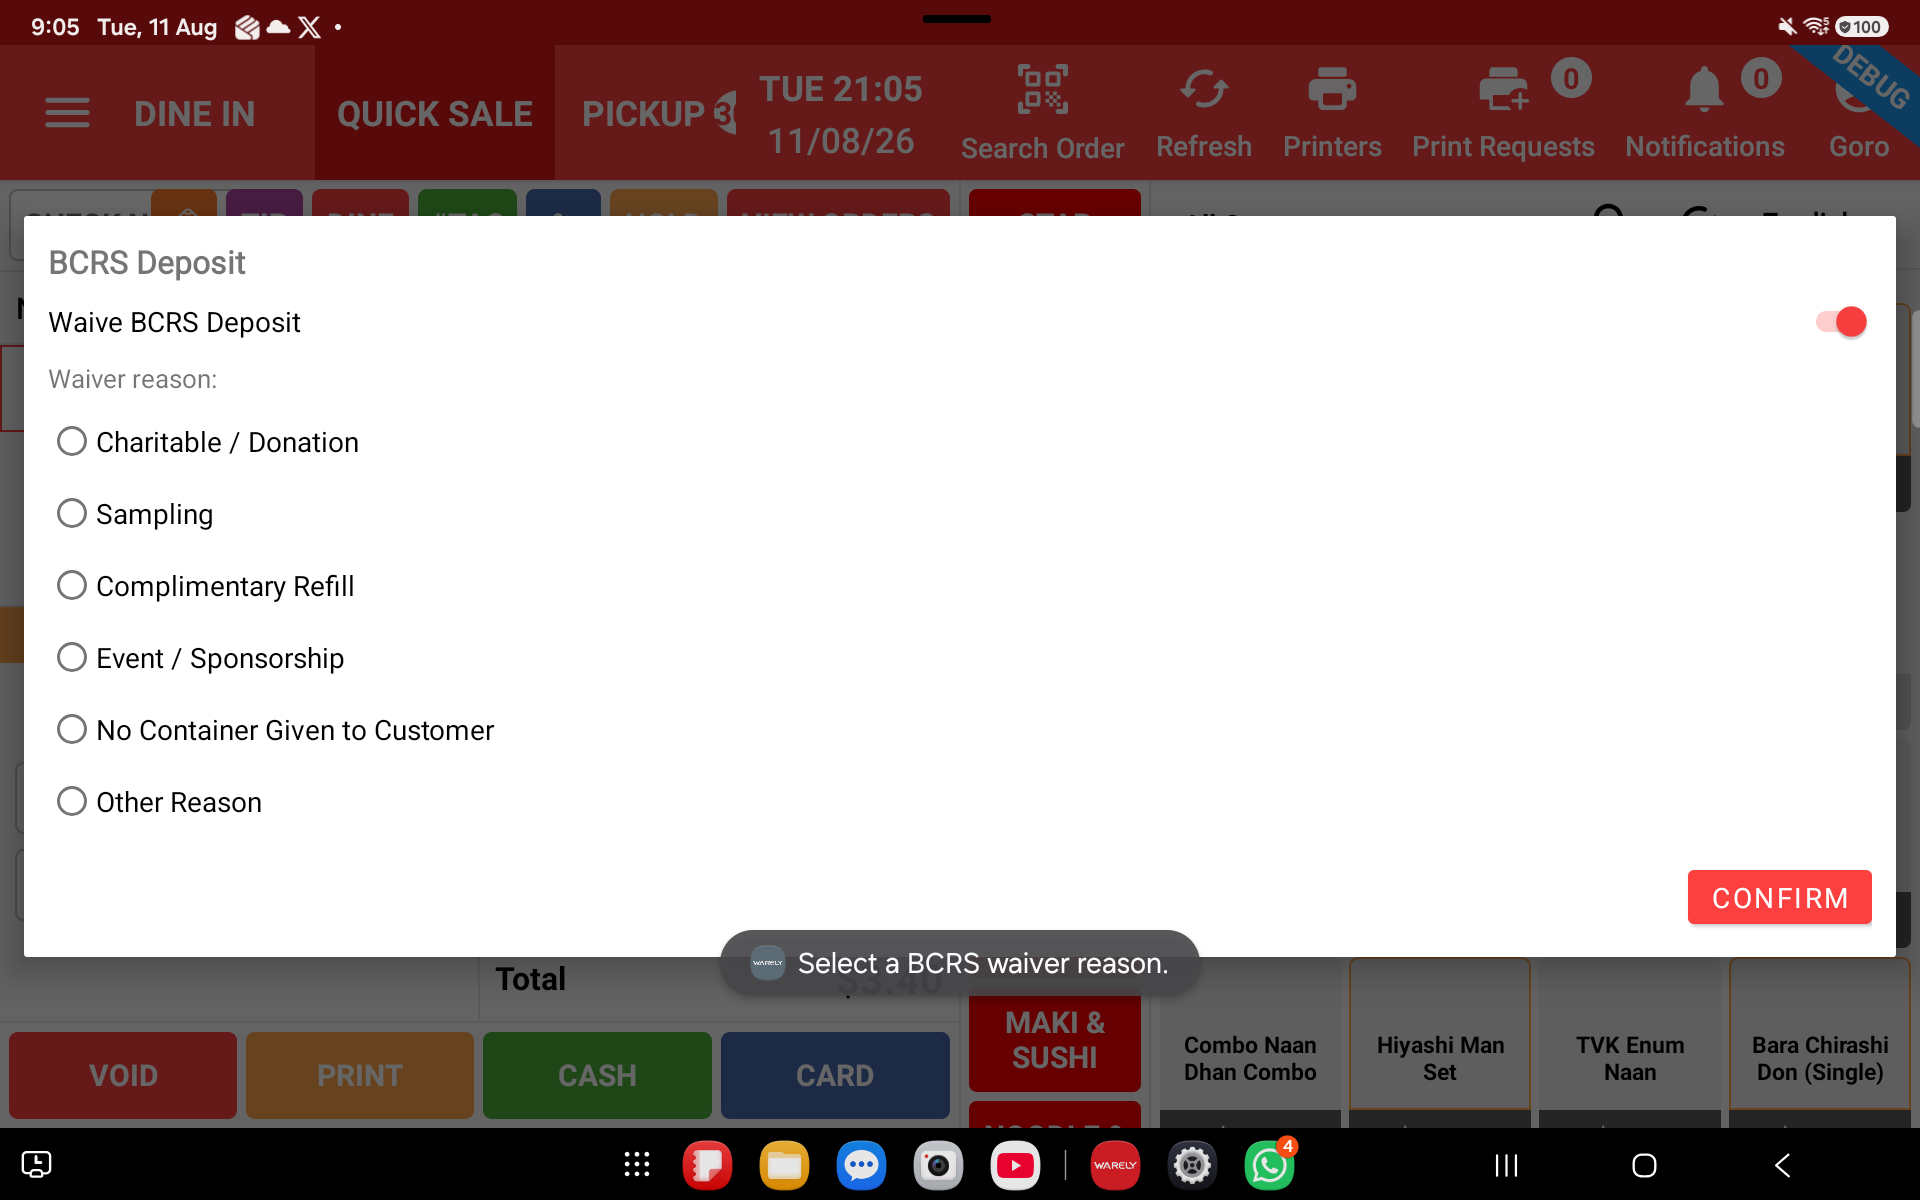Open Settings gear in taskbar
The width and height of the screenshot is (1920, 1200).
pyautogui.click(x=1192, y=1165)
